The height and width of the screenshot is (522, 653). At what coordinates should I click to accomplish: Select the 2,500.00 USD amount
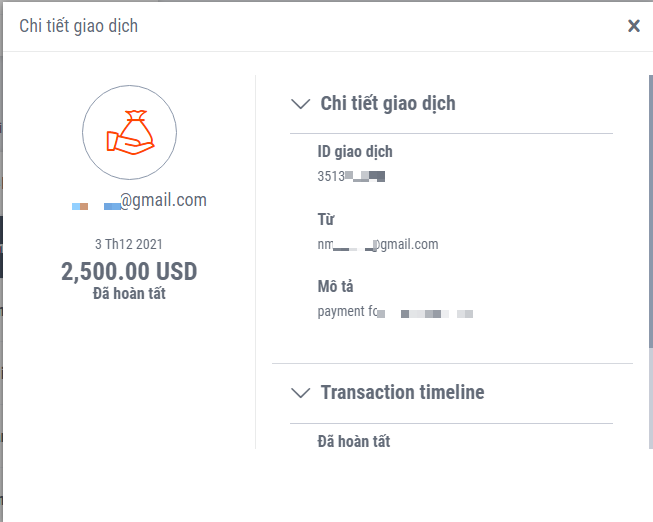pos(129,271)
